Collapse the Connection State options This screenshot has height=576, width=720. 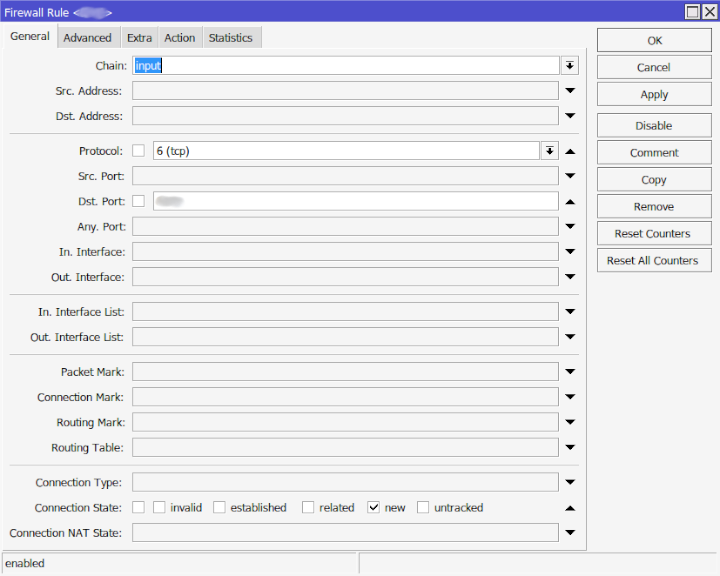(x=570, y=508)
